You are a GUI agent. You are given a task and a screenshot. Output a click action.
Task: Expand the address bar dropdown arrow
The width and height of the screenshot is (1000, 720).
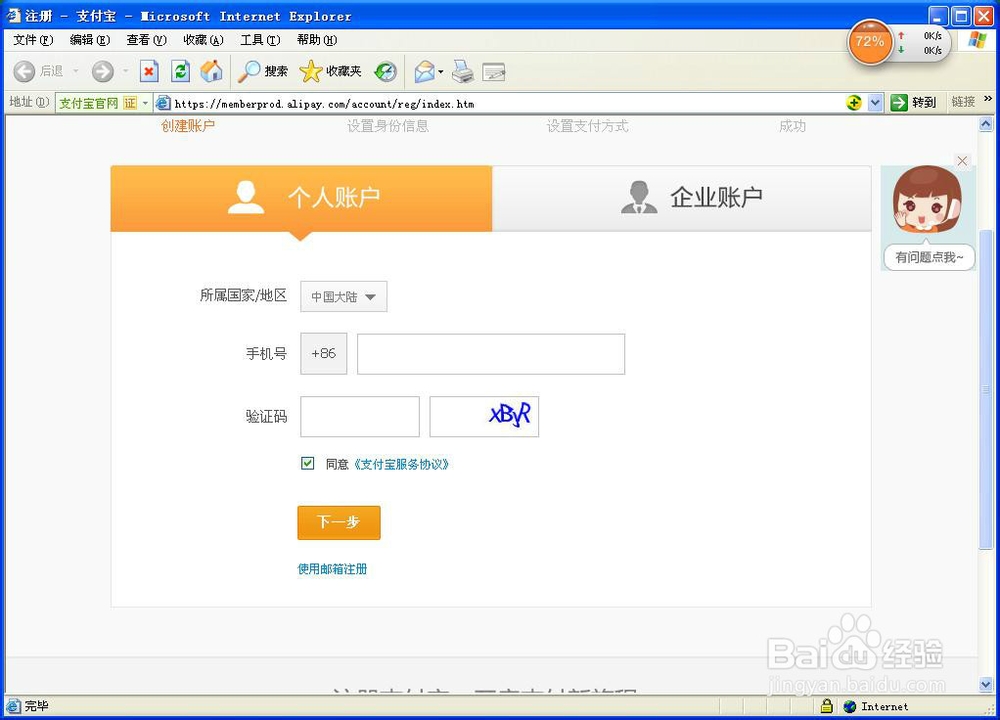[x=875, y=102]
